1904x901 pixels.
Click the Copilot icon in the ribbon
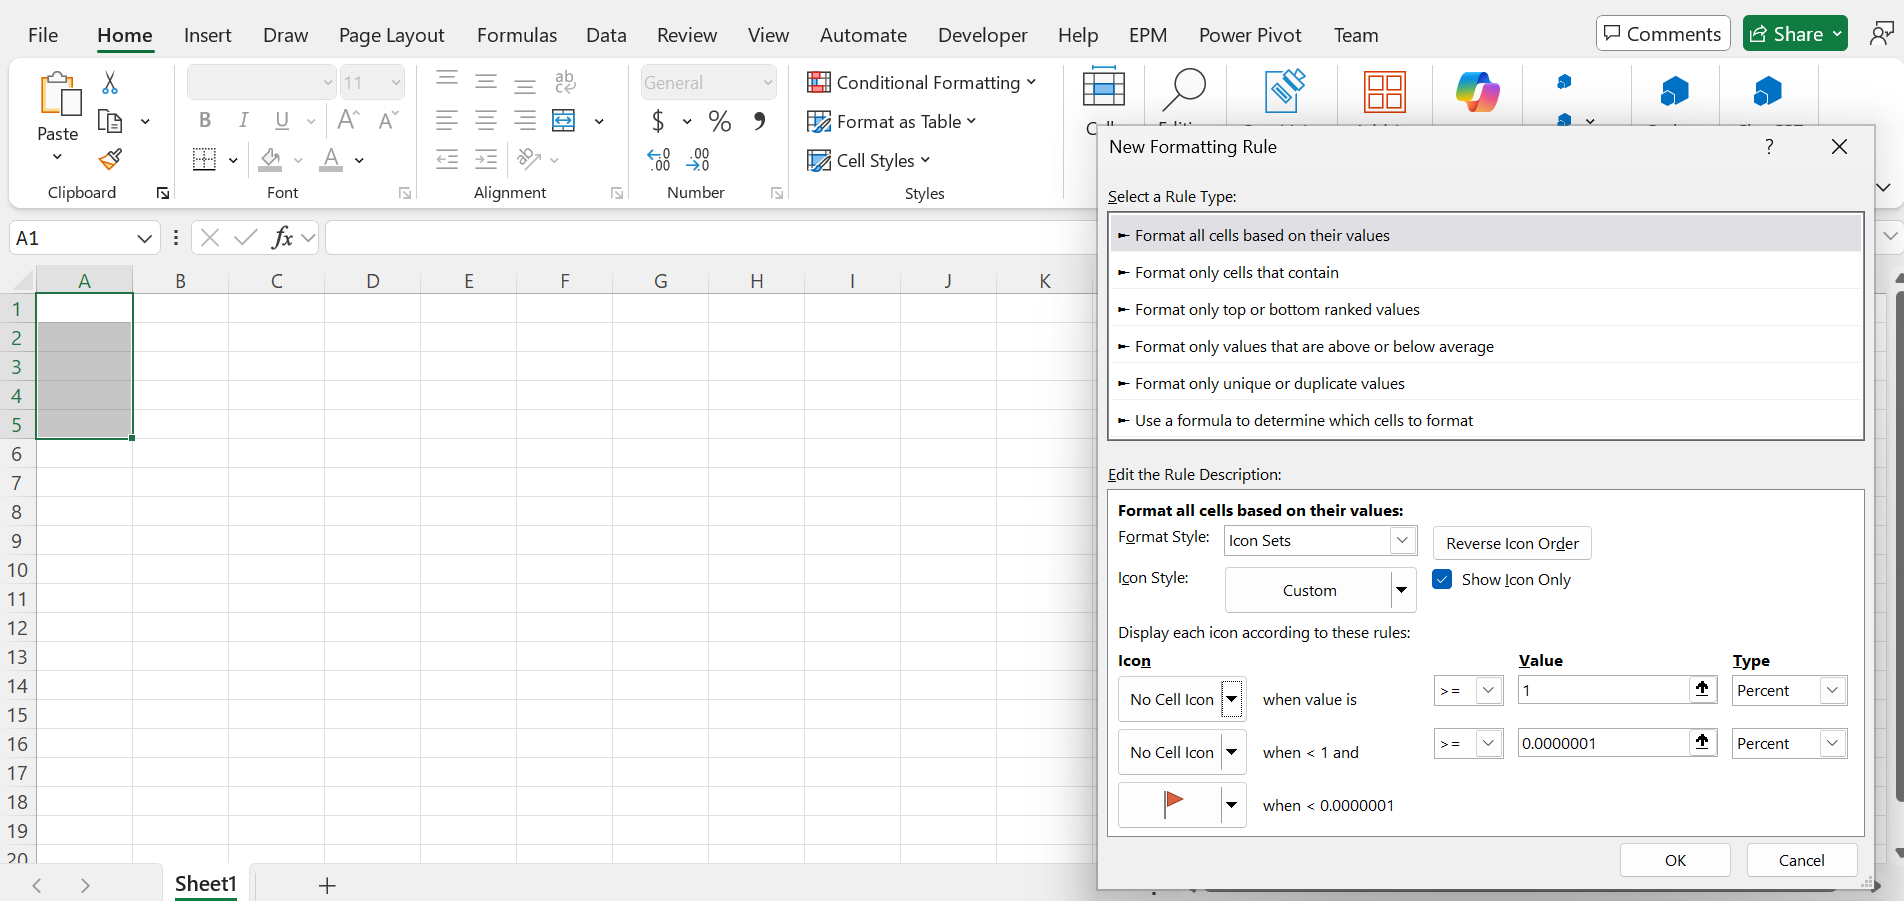coord(1477,92)
